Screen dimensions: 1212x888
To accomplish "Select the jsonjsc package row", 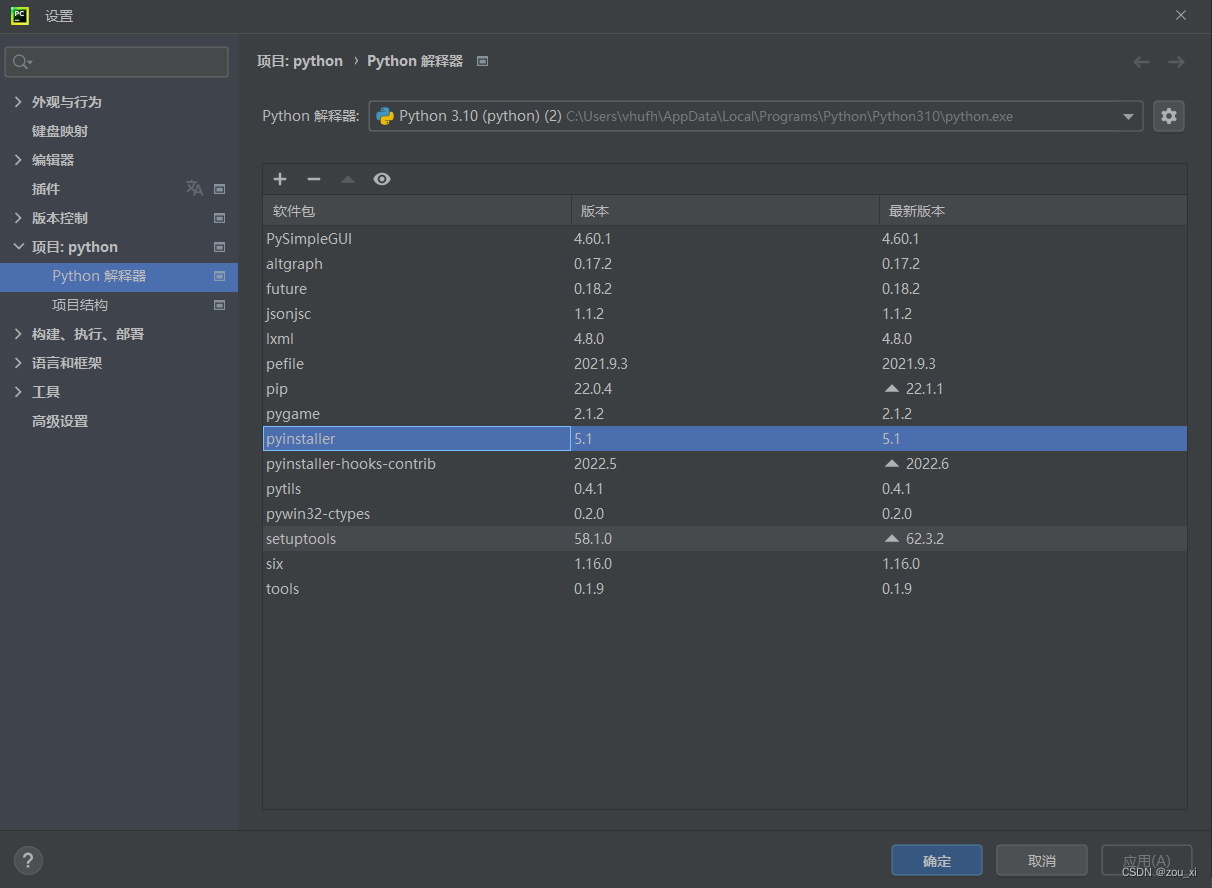I will tap(725, 314).
